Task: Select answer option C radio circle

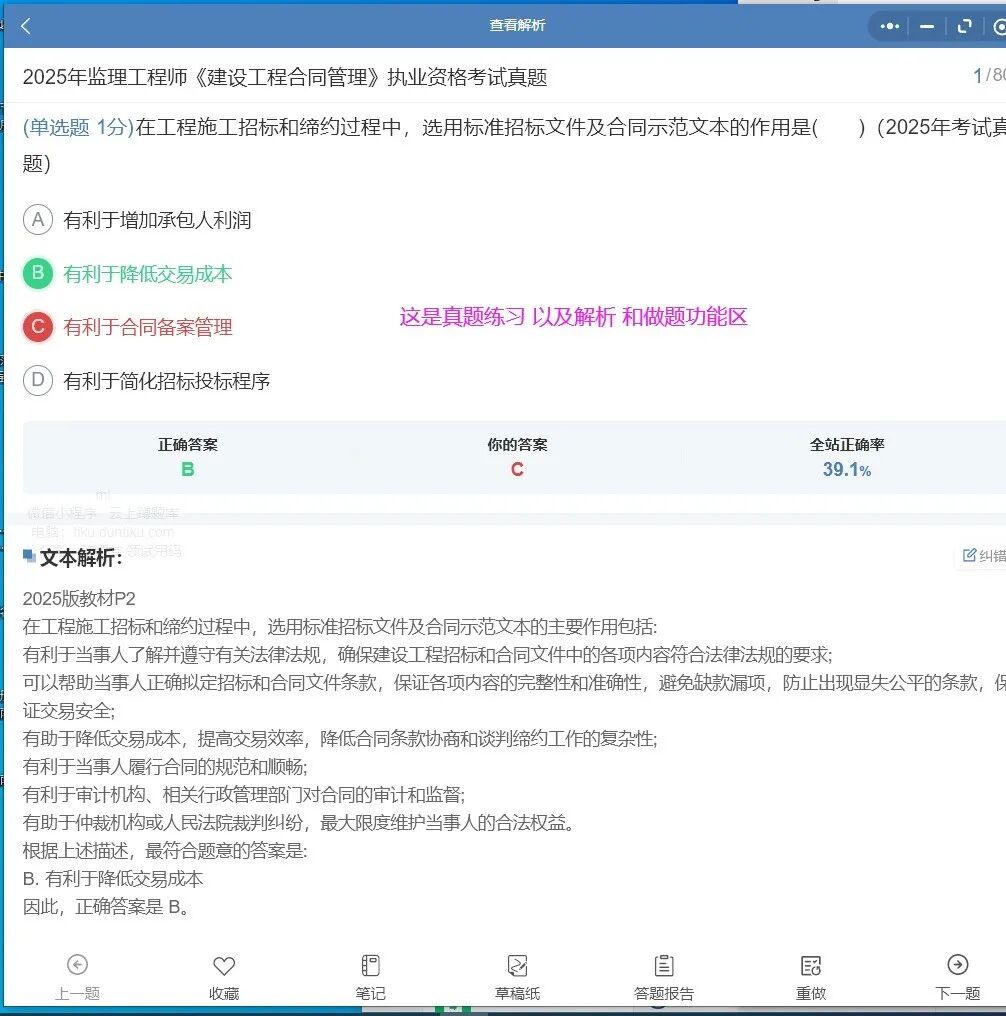Action: [38, 326]
